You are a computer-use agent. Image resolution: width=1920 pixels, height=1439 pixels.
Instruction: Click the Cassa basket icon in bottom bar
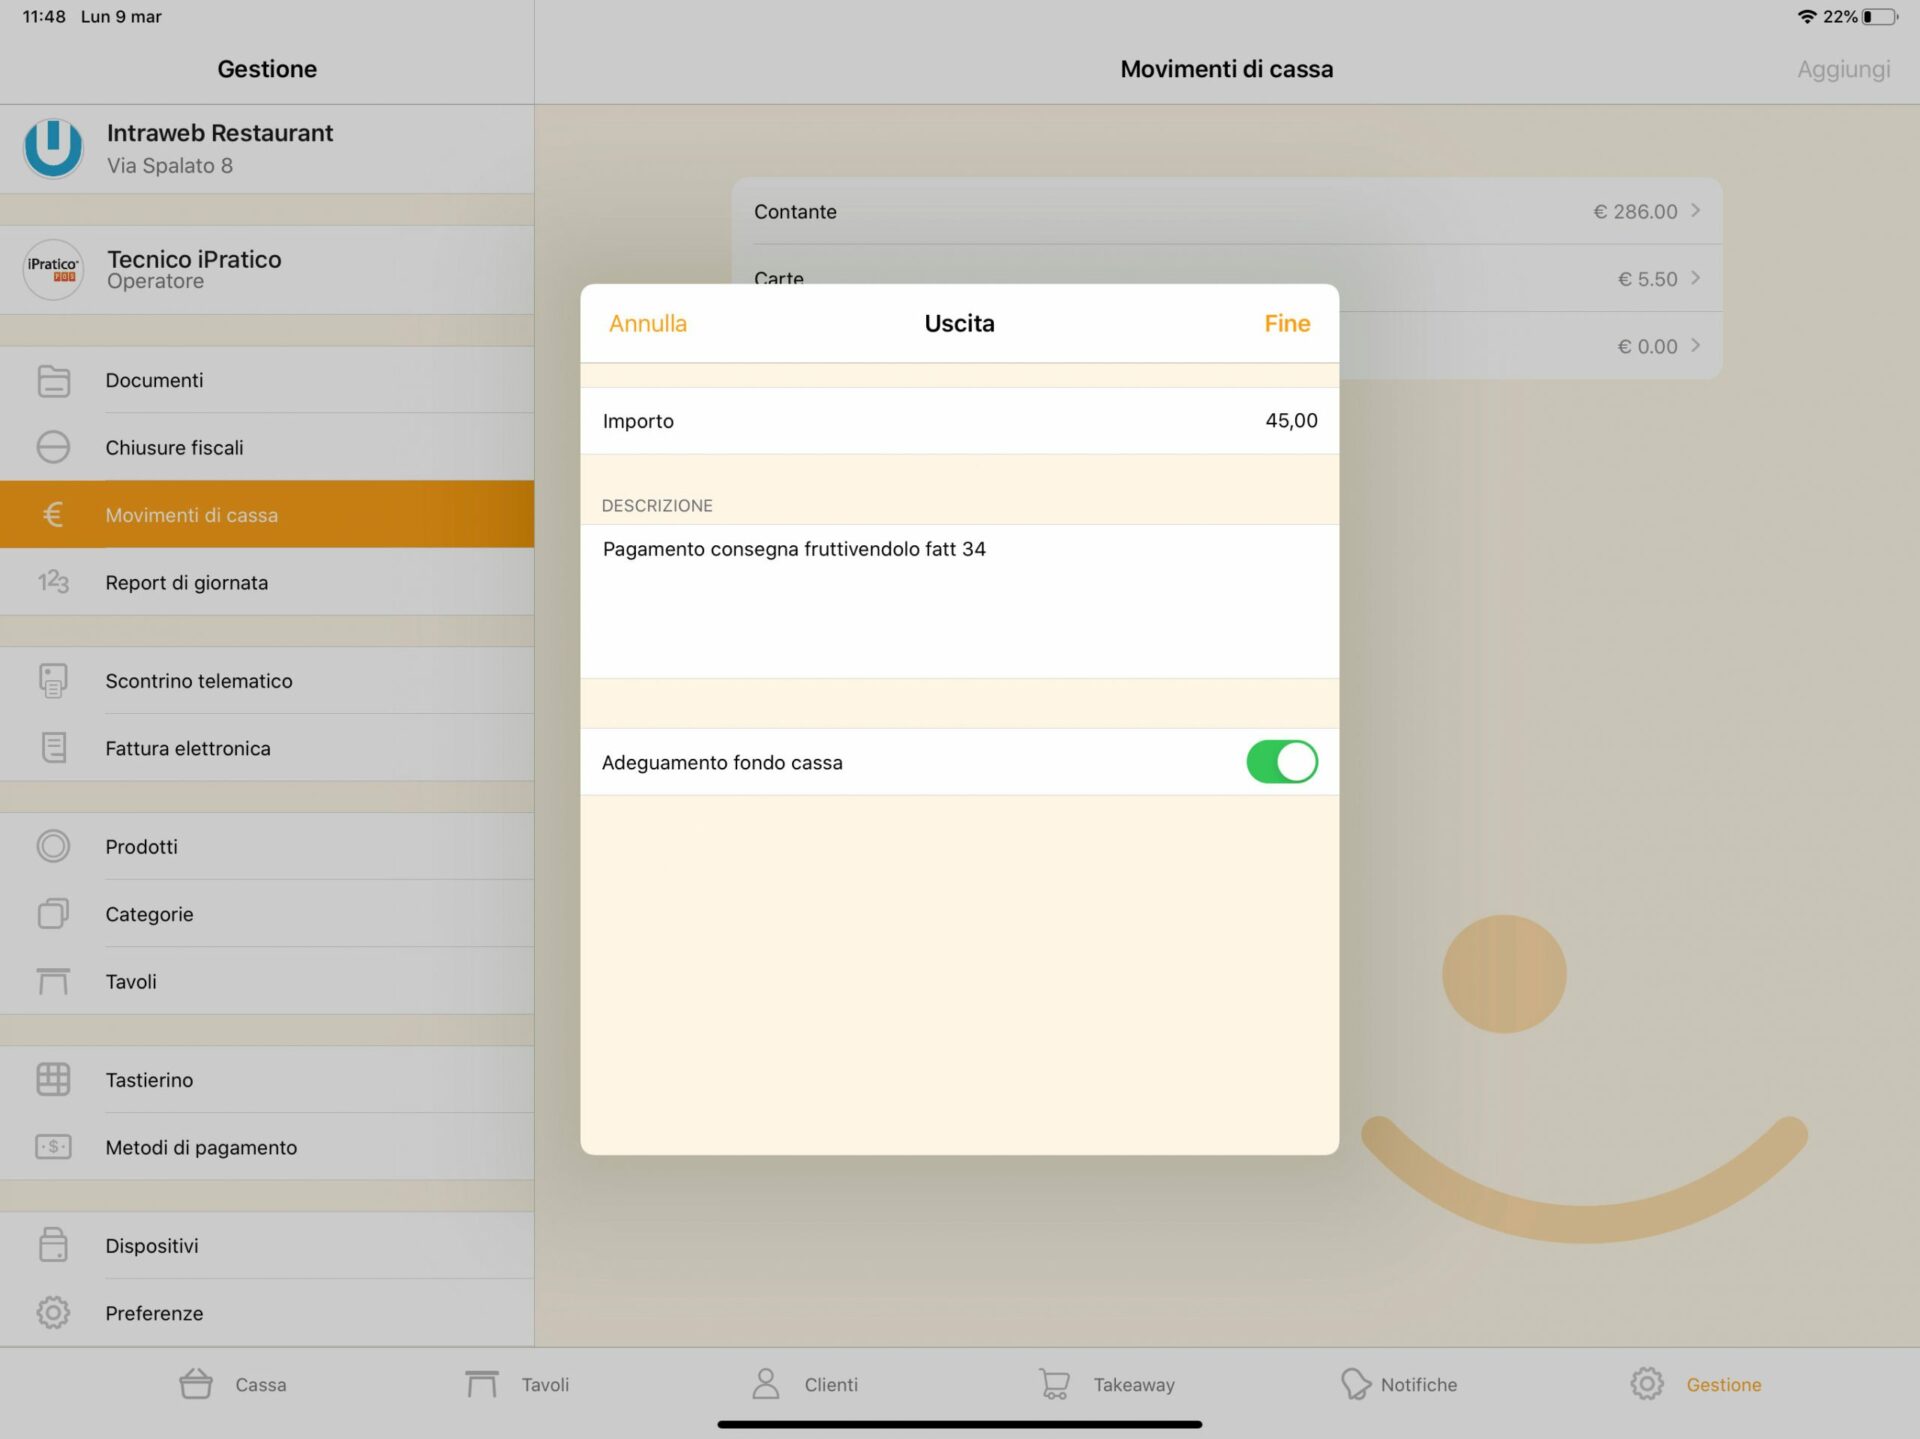(x=196, y=1384)
